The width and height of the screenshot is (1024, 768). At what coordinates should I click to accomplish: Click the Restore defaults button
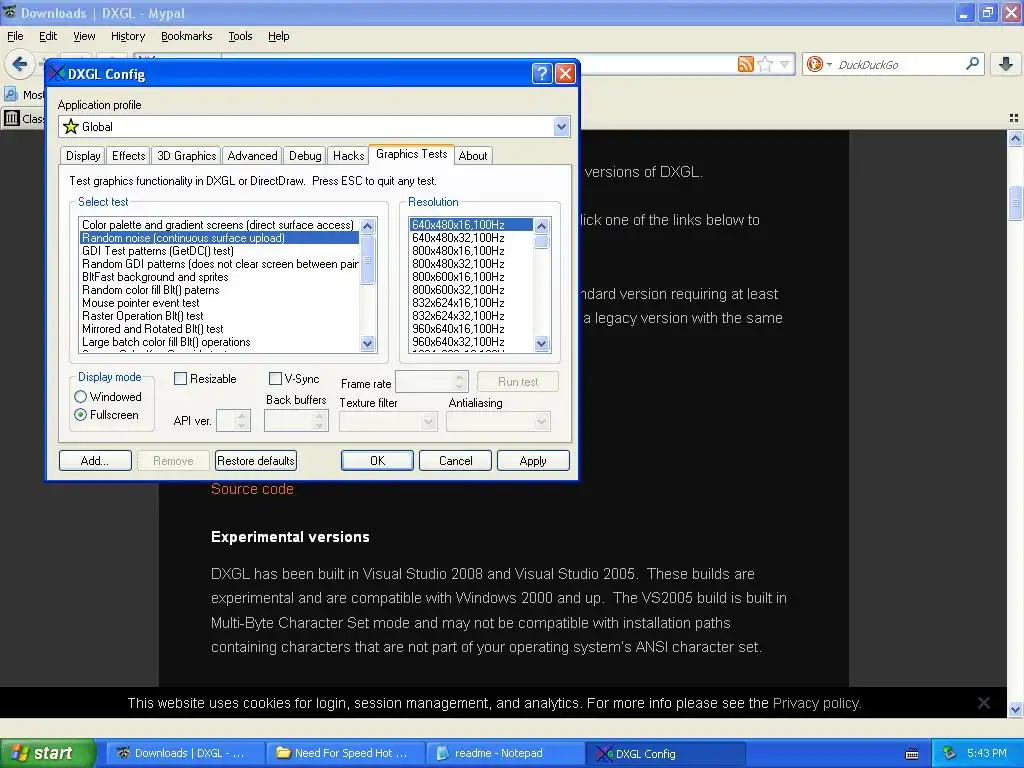tap(255, 460)
